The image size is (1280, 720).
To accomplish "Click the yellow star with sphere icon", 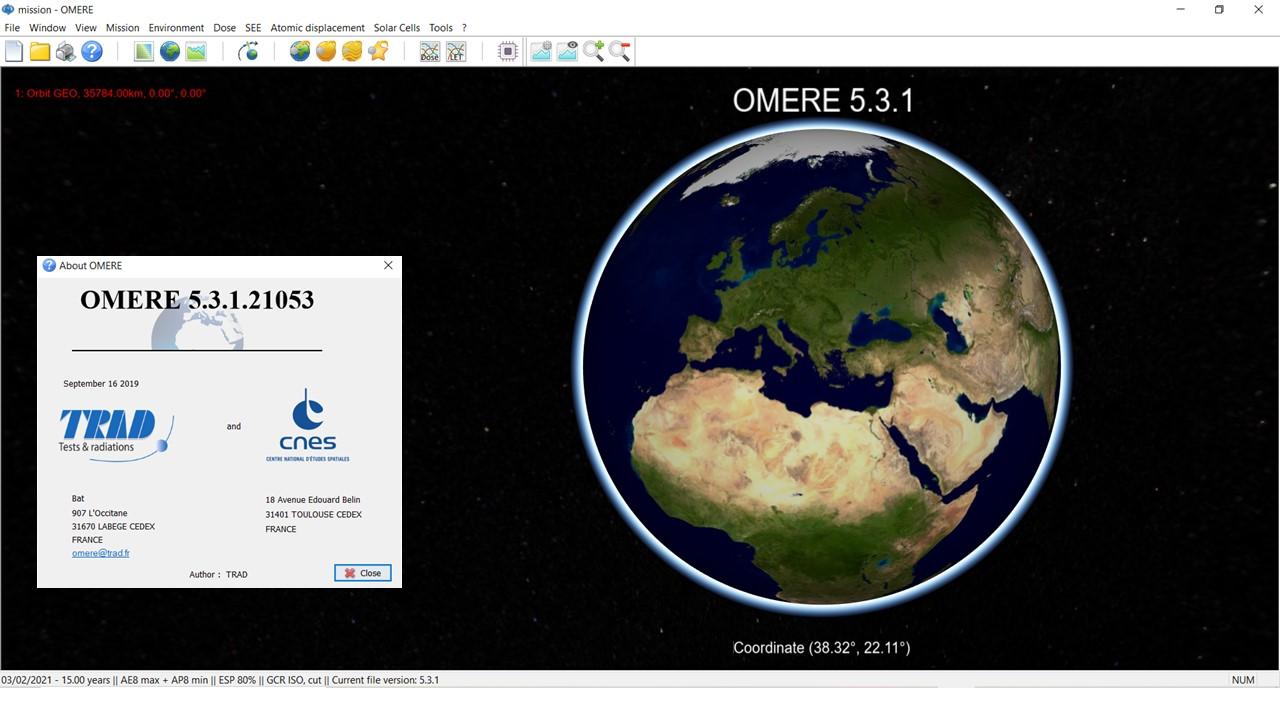I will [378, 51].
